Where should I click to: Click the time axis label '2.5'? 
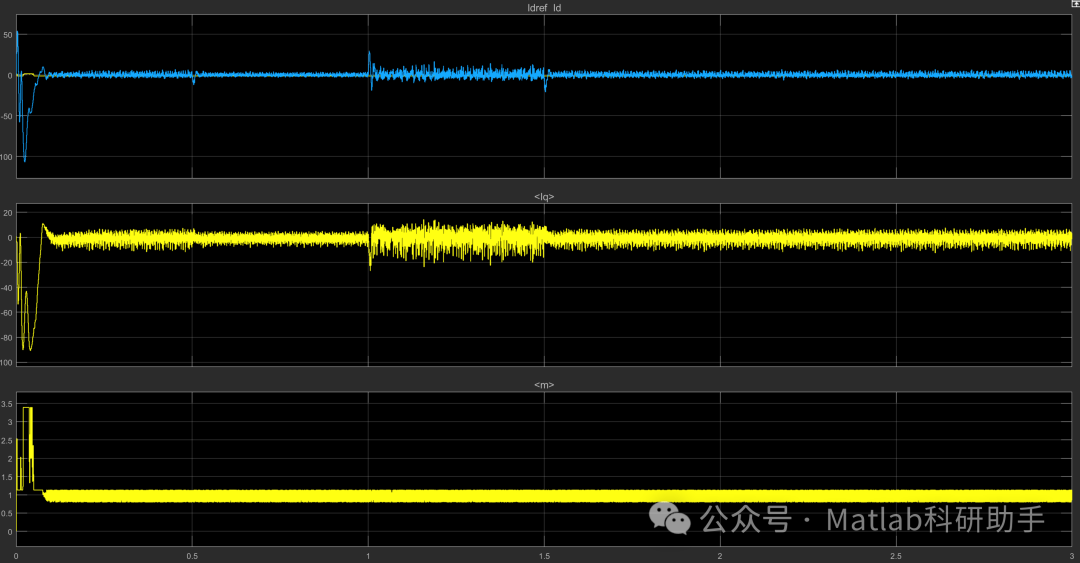[896, 556]
